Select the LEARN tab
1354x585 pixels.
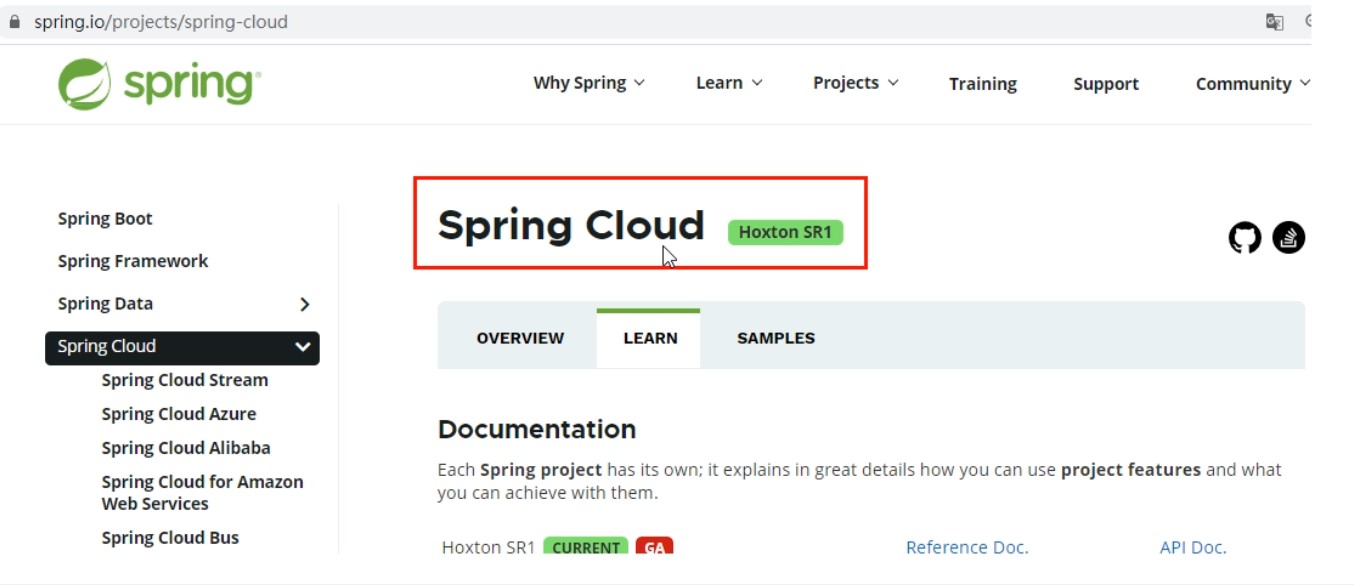650,338
